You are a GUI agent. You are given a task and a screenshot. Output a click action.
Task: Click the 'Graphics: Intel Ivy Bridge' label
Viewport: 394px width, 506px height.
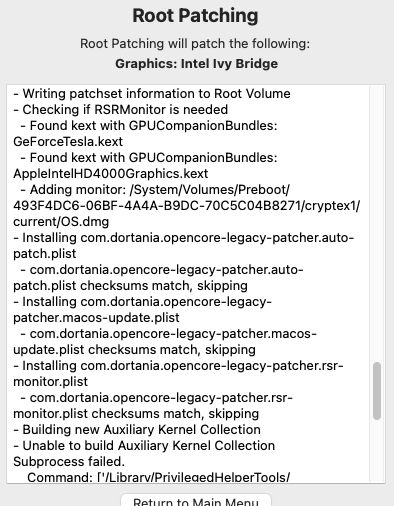[197, 64]
